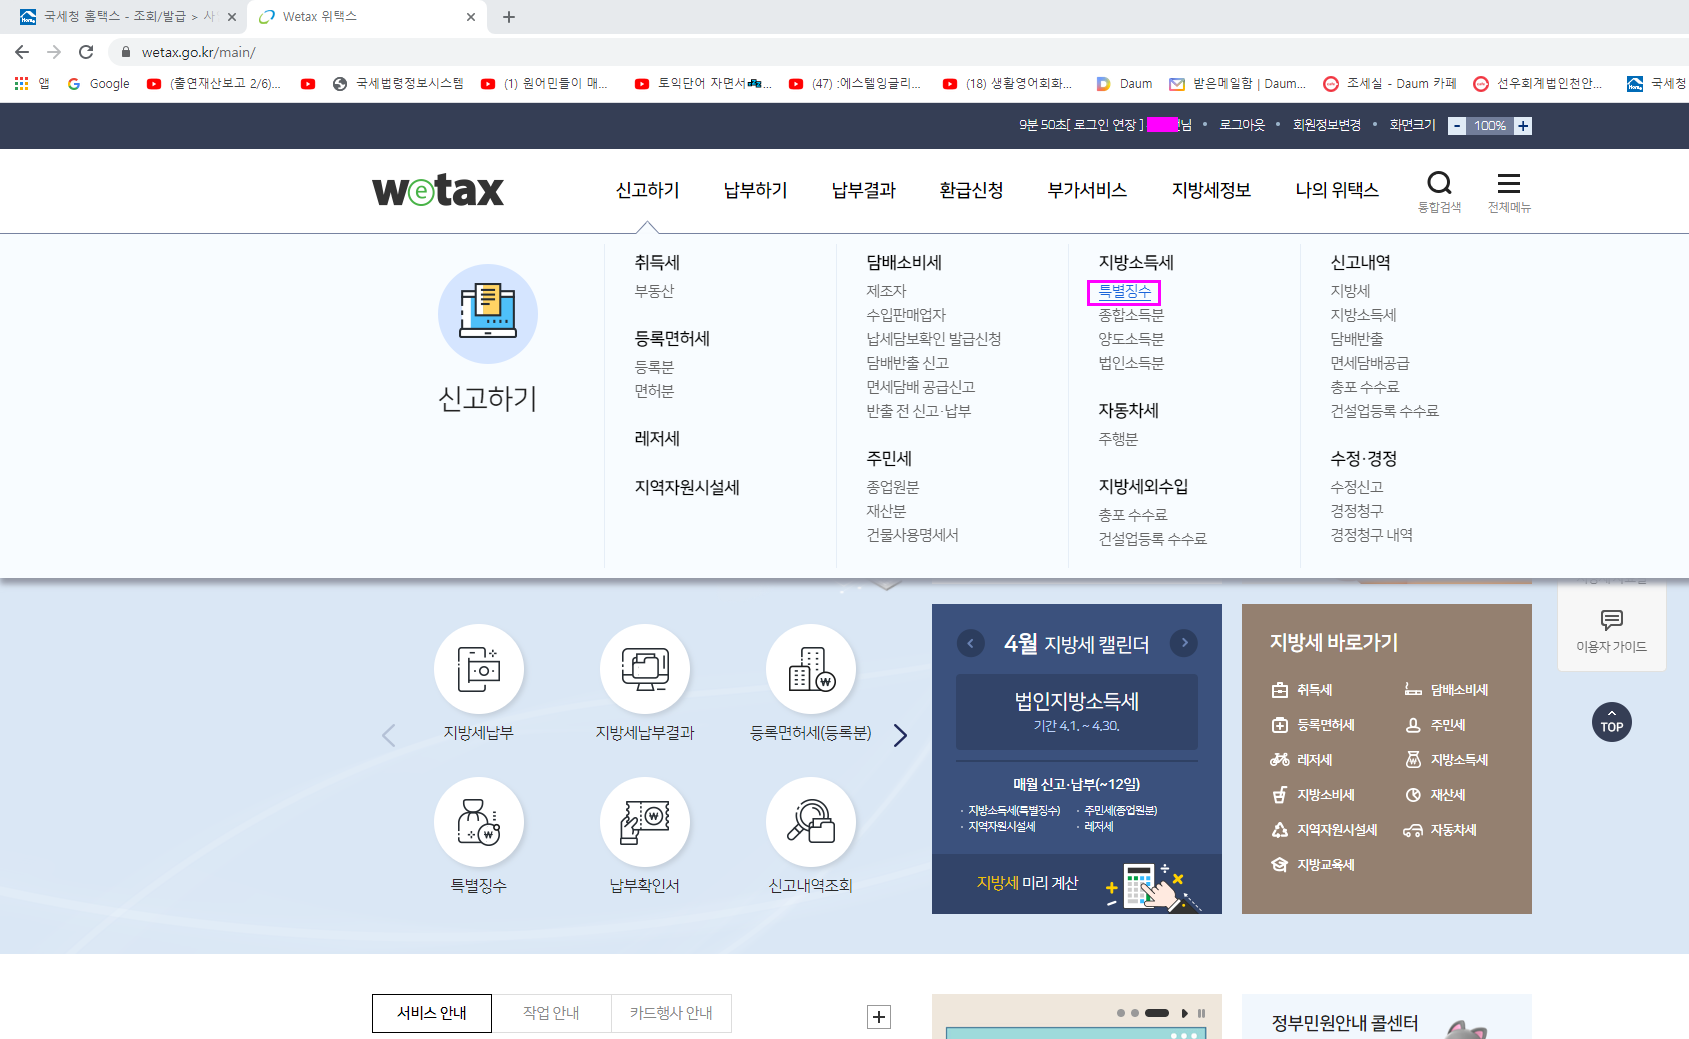Click the wetax logo

438,190
